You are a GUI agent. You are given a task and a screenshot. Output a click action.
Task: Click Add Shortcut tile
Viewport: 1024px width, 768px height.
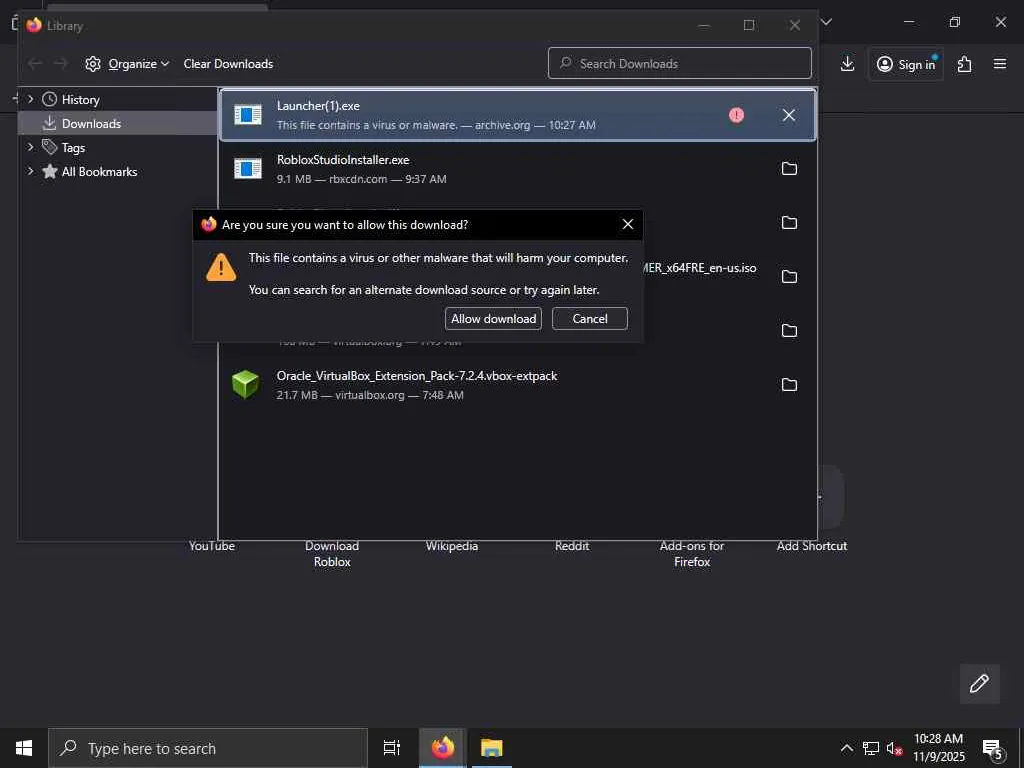812,546
